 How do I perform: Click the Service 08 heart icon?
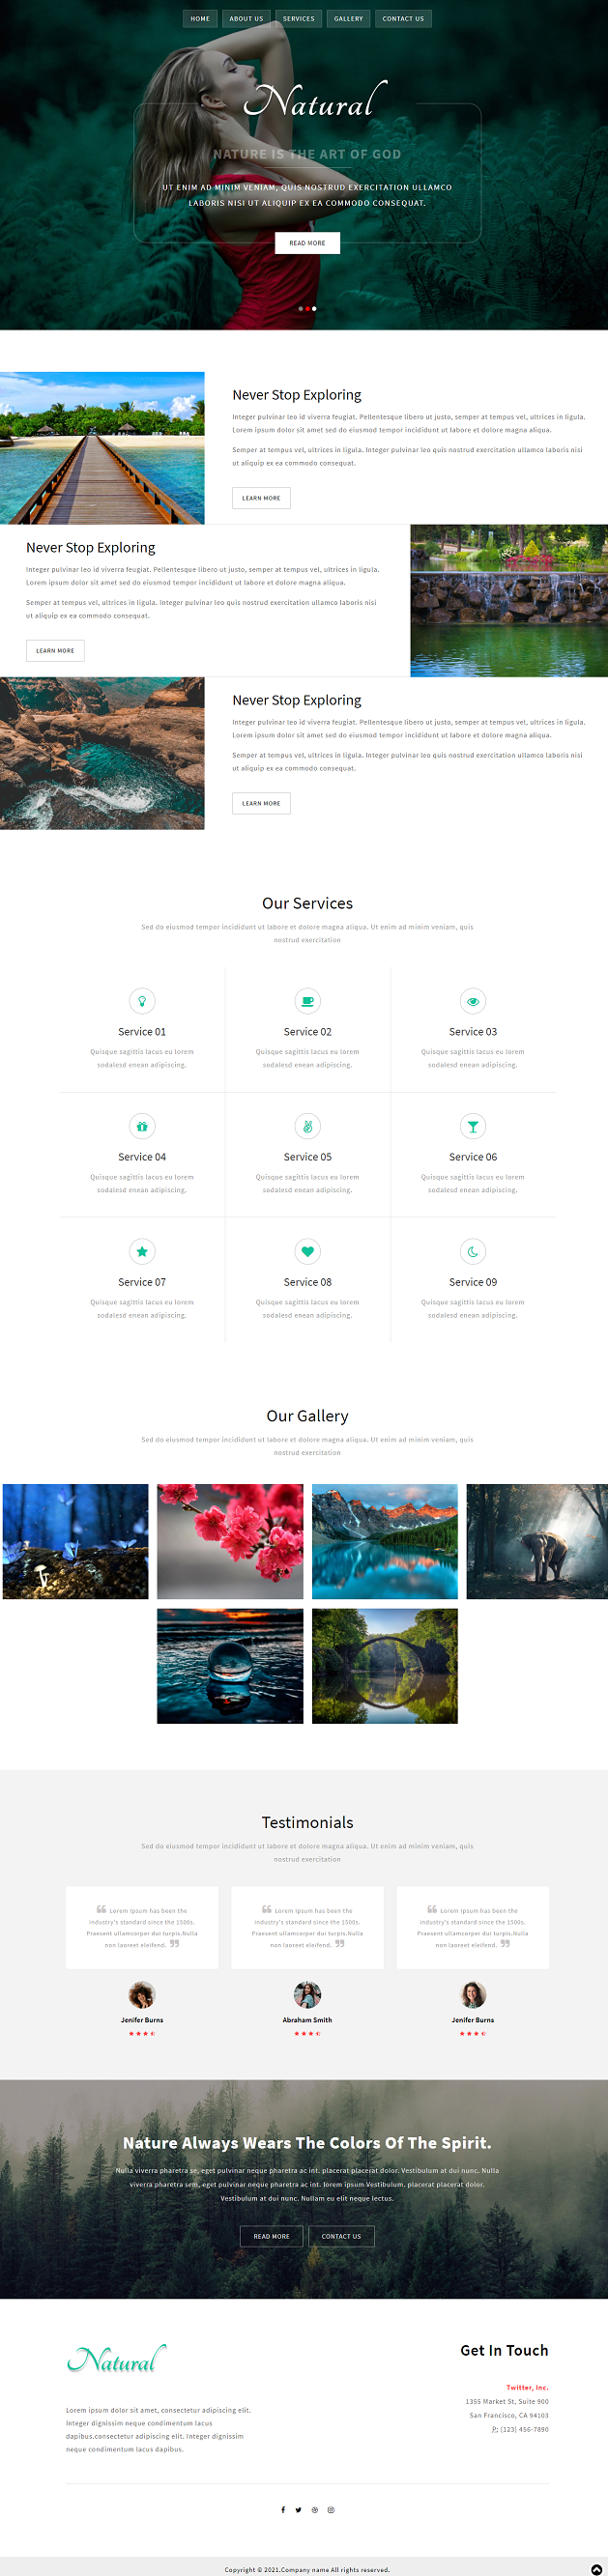click(307, 1251)
